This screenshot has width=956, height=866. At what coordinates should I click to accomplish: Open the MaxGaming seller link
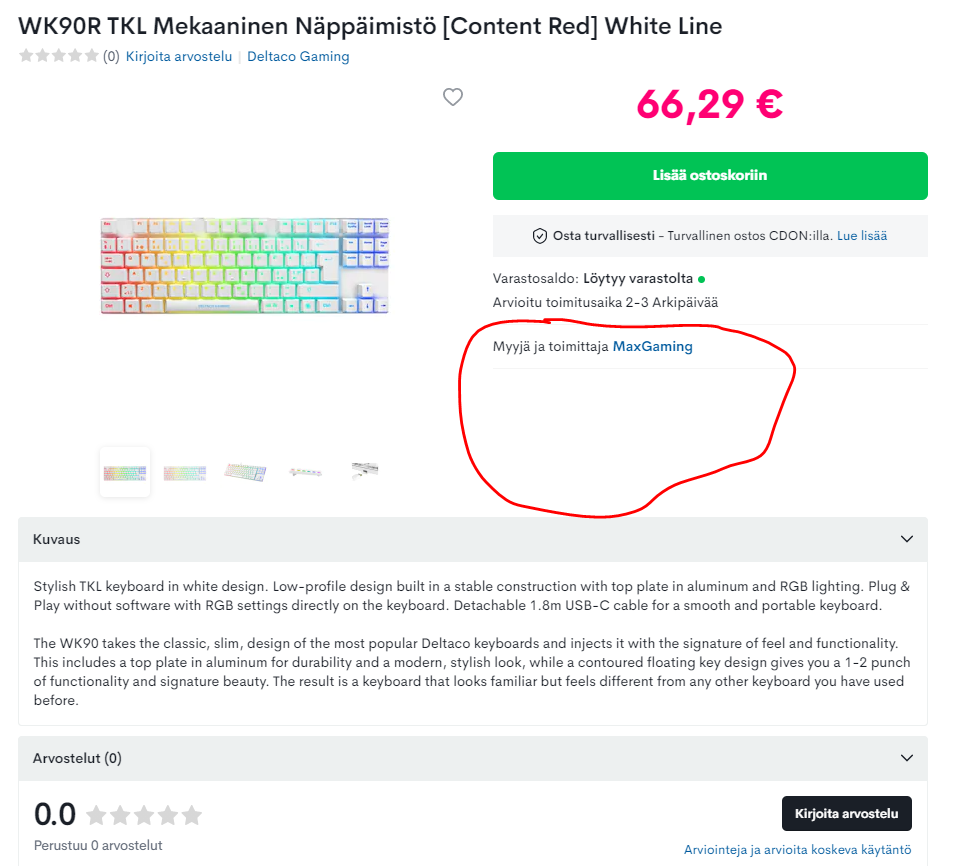pos(652,347)
